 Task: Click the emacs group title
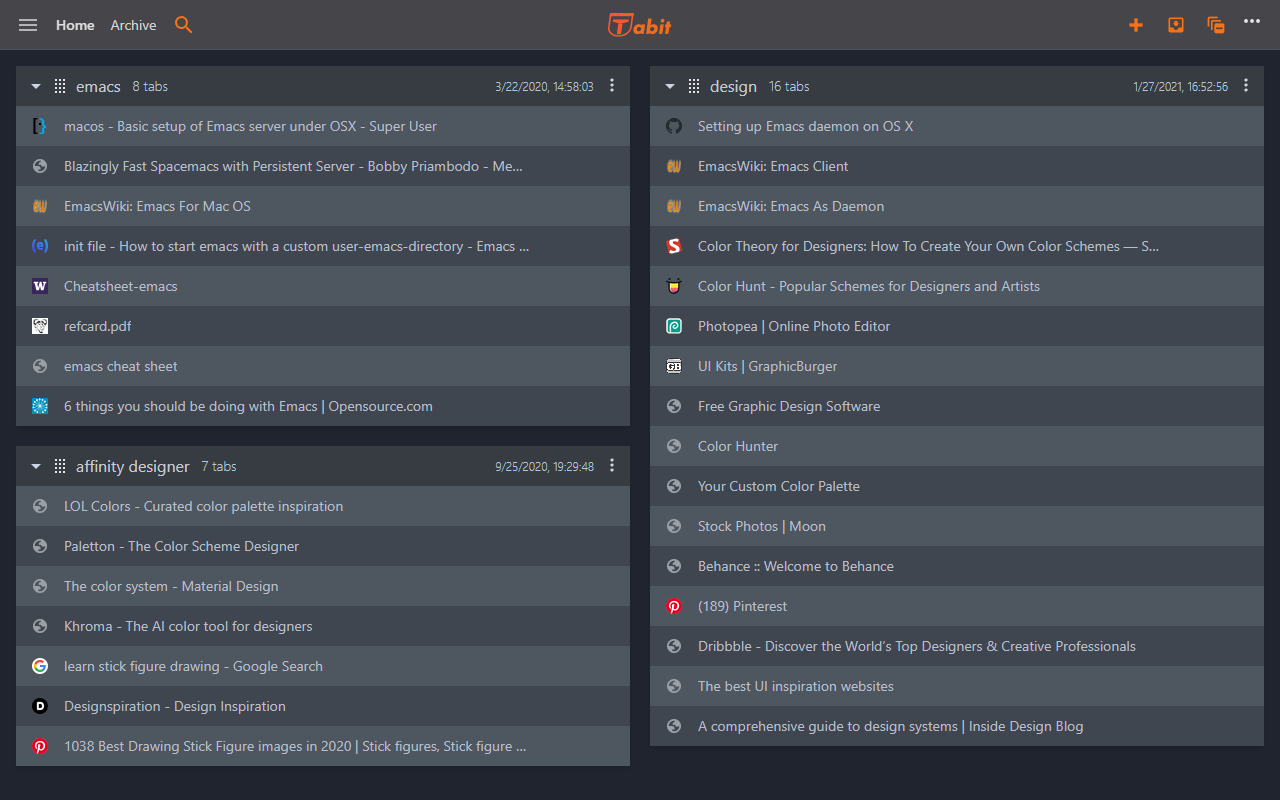coord(98,87)
